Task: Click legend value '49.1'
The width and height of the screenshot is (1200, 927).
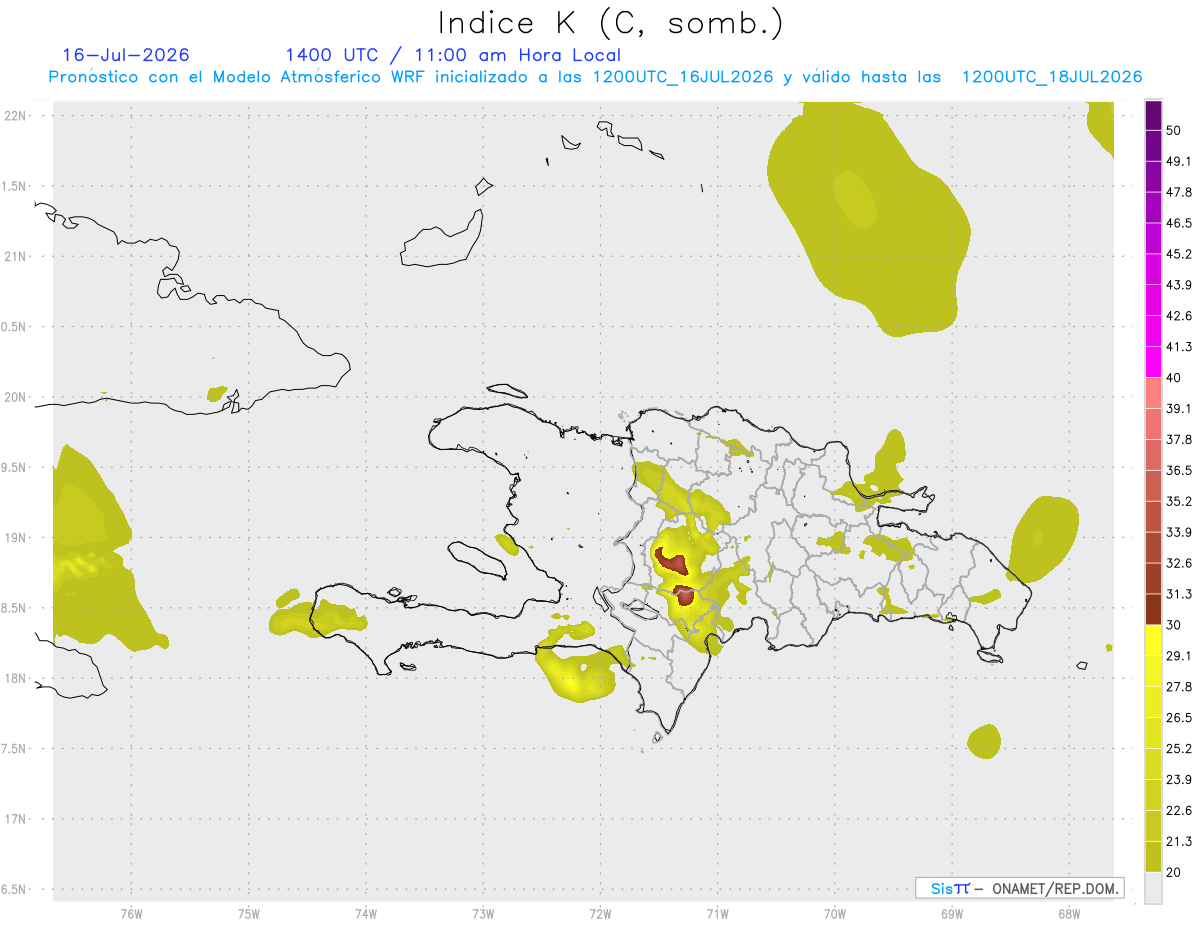Action: pos(1179,162)
